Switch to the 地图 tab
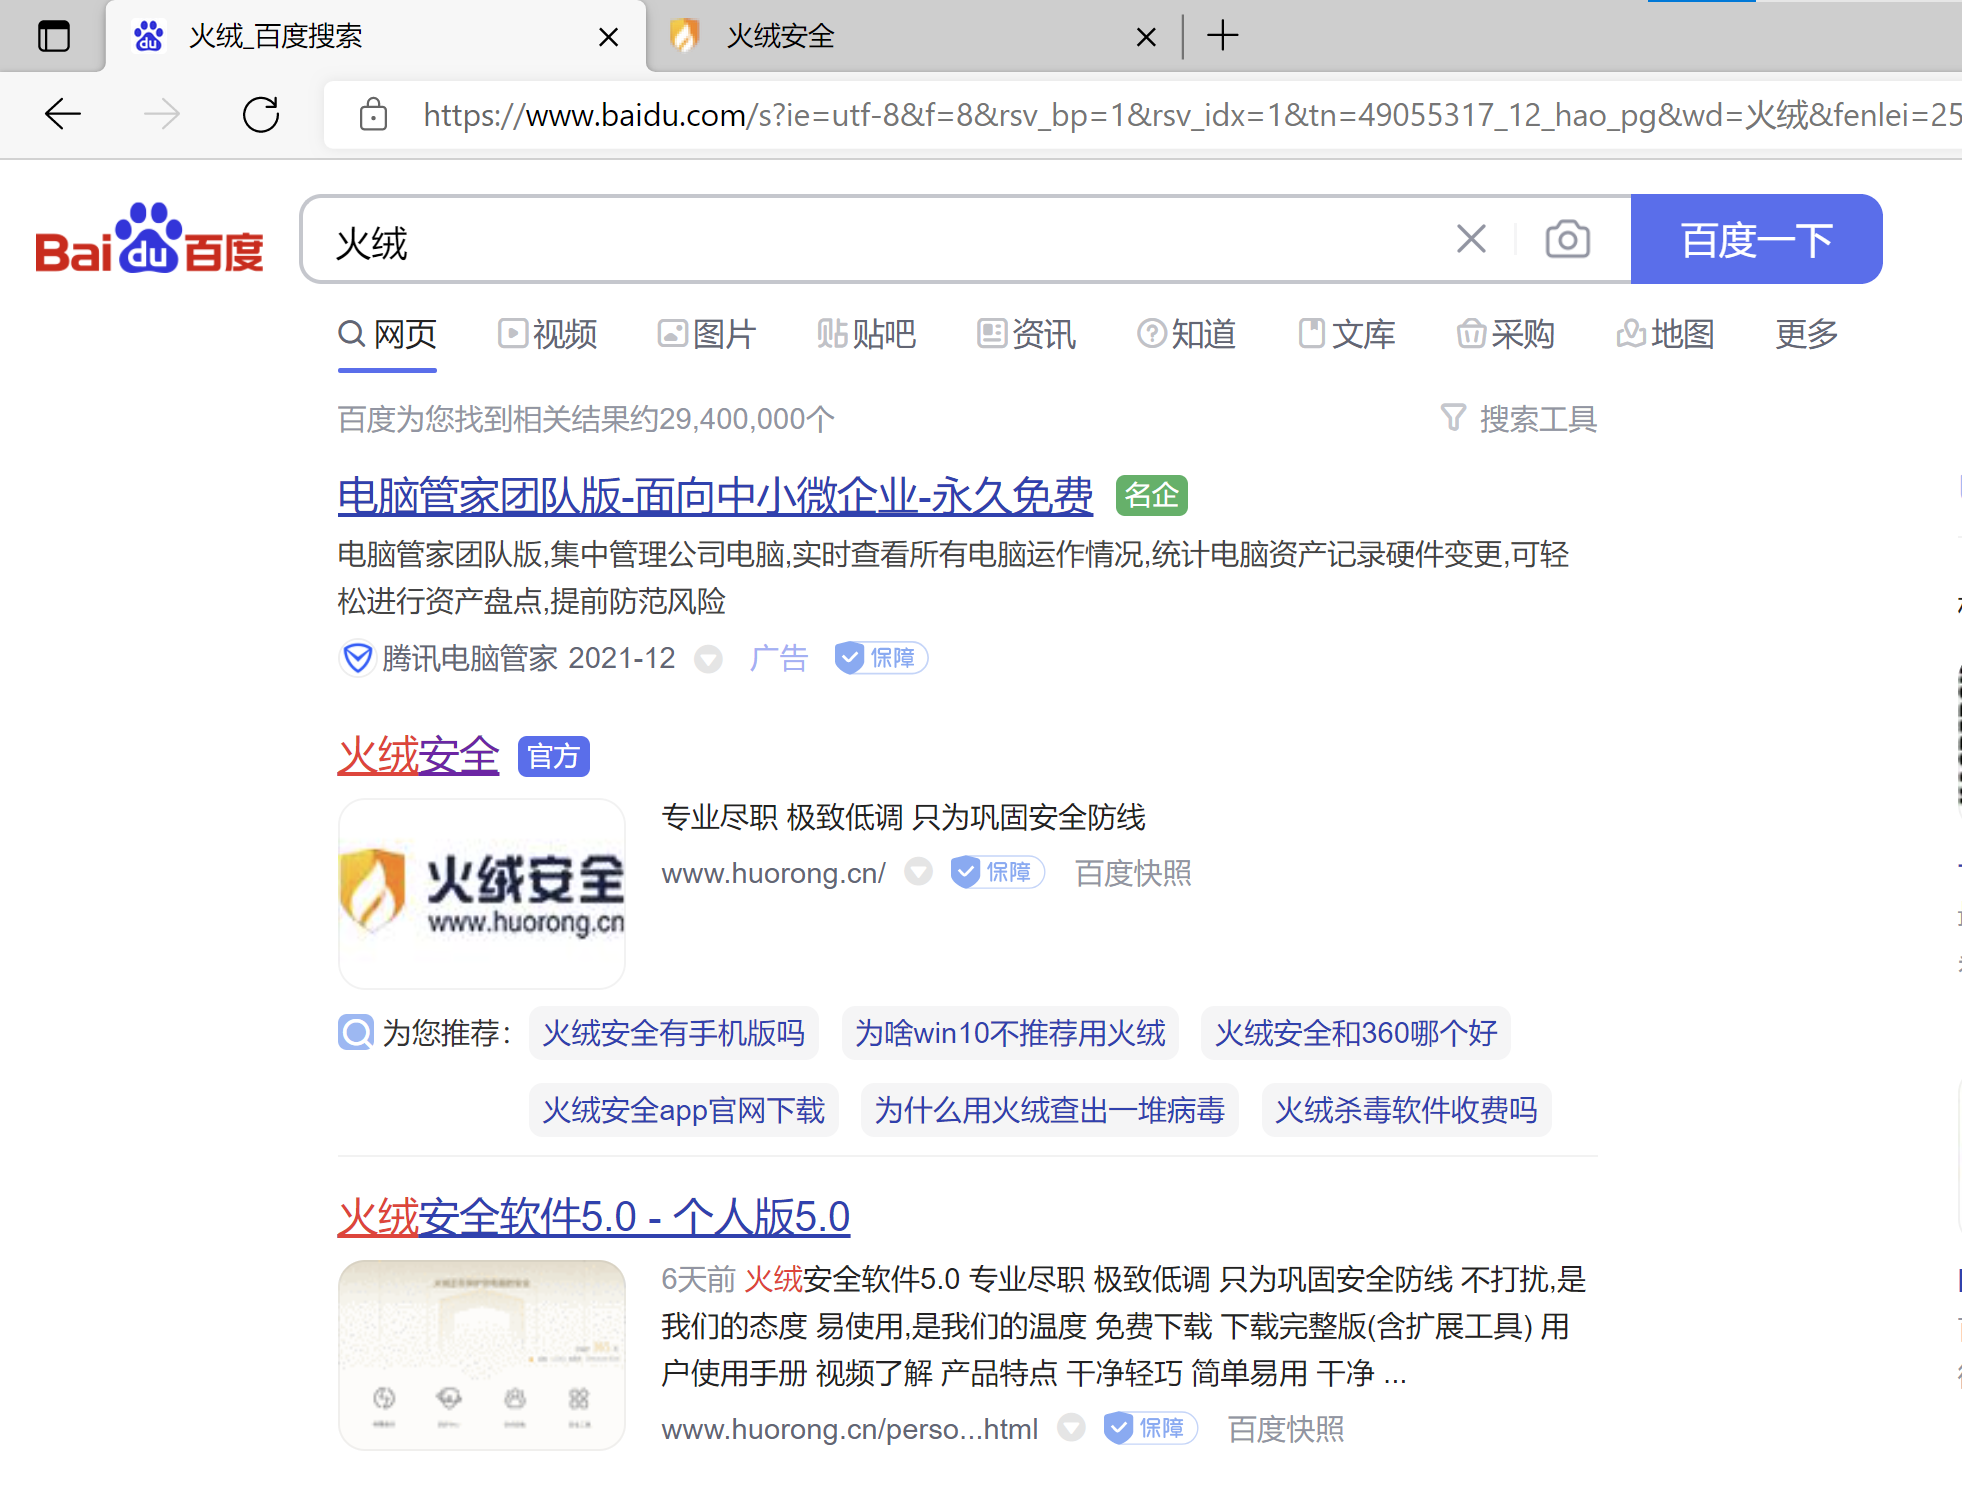Screen dimensions: 1962x1491 click(x=1666, y=334)
